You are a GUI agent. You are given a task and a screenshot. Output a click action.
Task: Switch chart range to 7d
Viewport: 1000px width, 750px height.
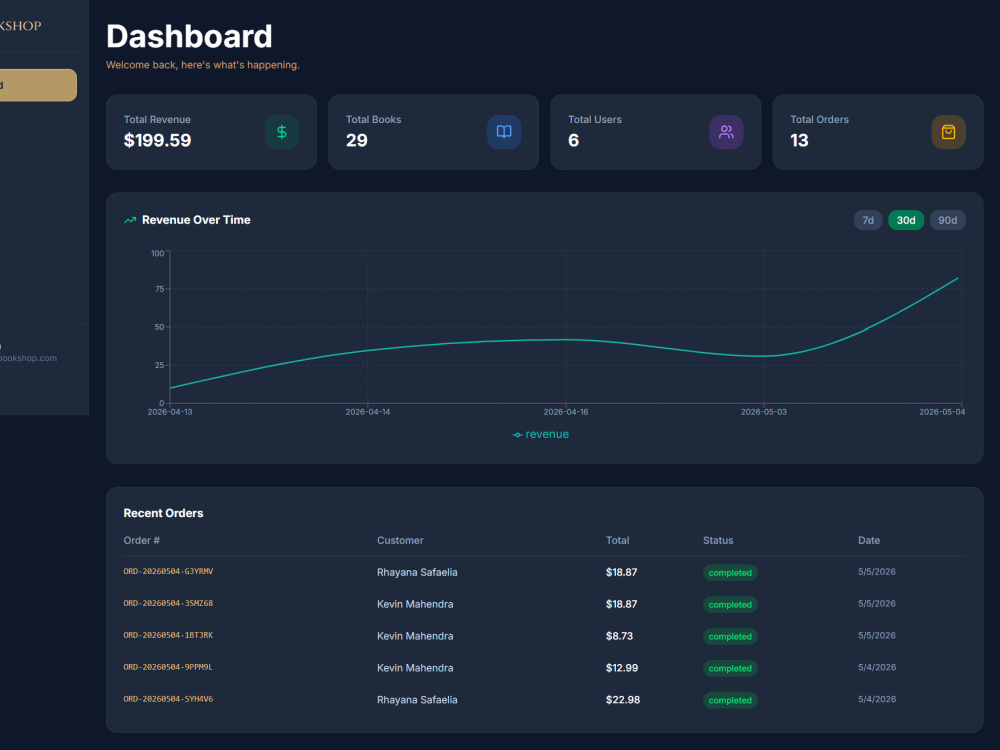pos(868,220)
